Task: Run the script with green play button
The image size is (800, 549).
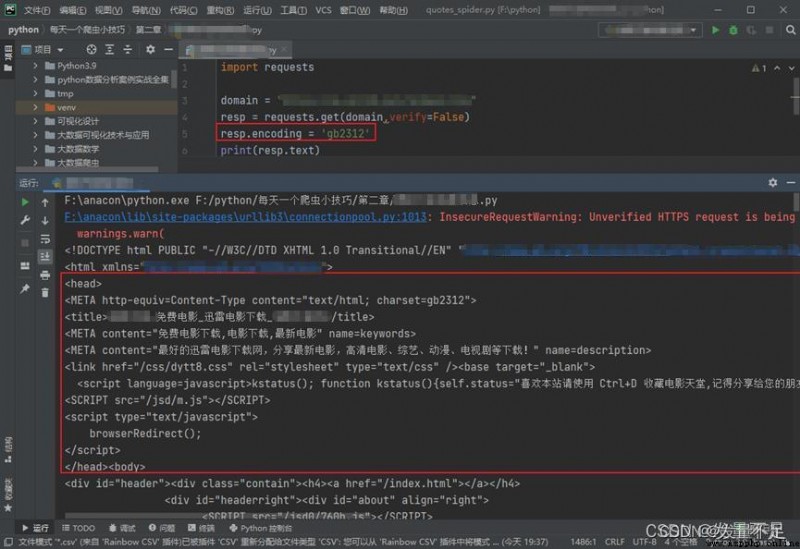Action: tap(715, 31)
